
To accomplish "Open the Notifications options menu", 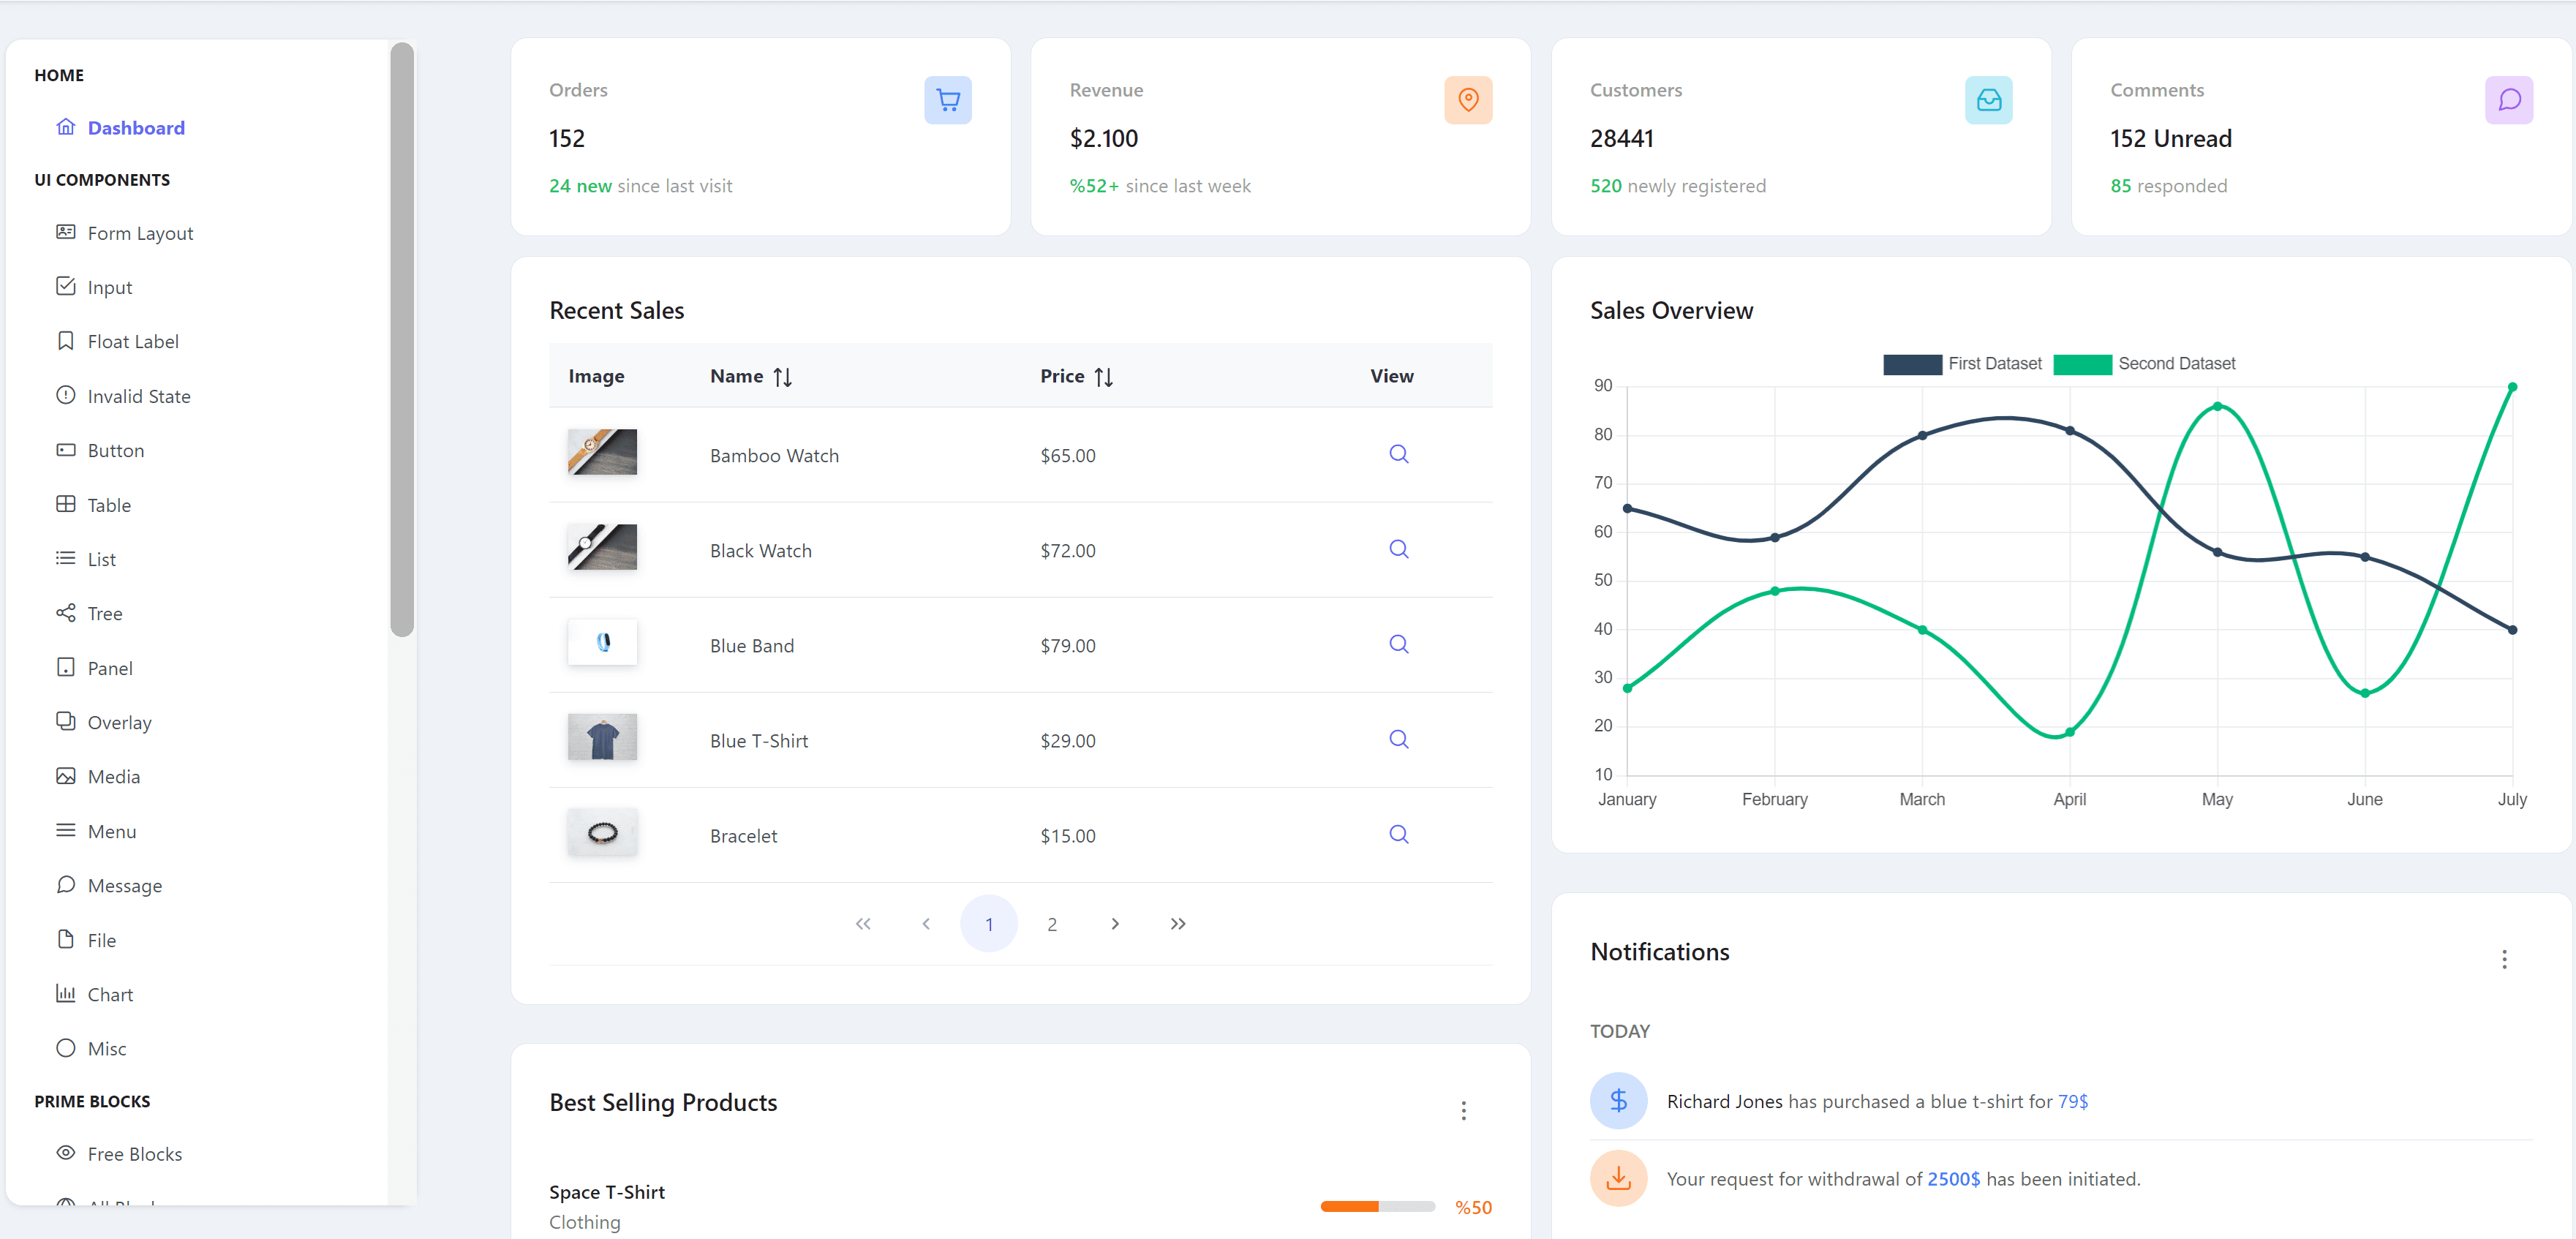I will click(x=2505, y=960).
